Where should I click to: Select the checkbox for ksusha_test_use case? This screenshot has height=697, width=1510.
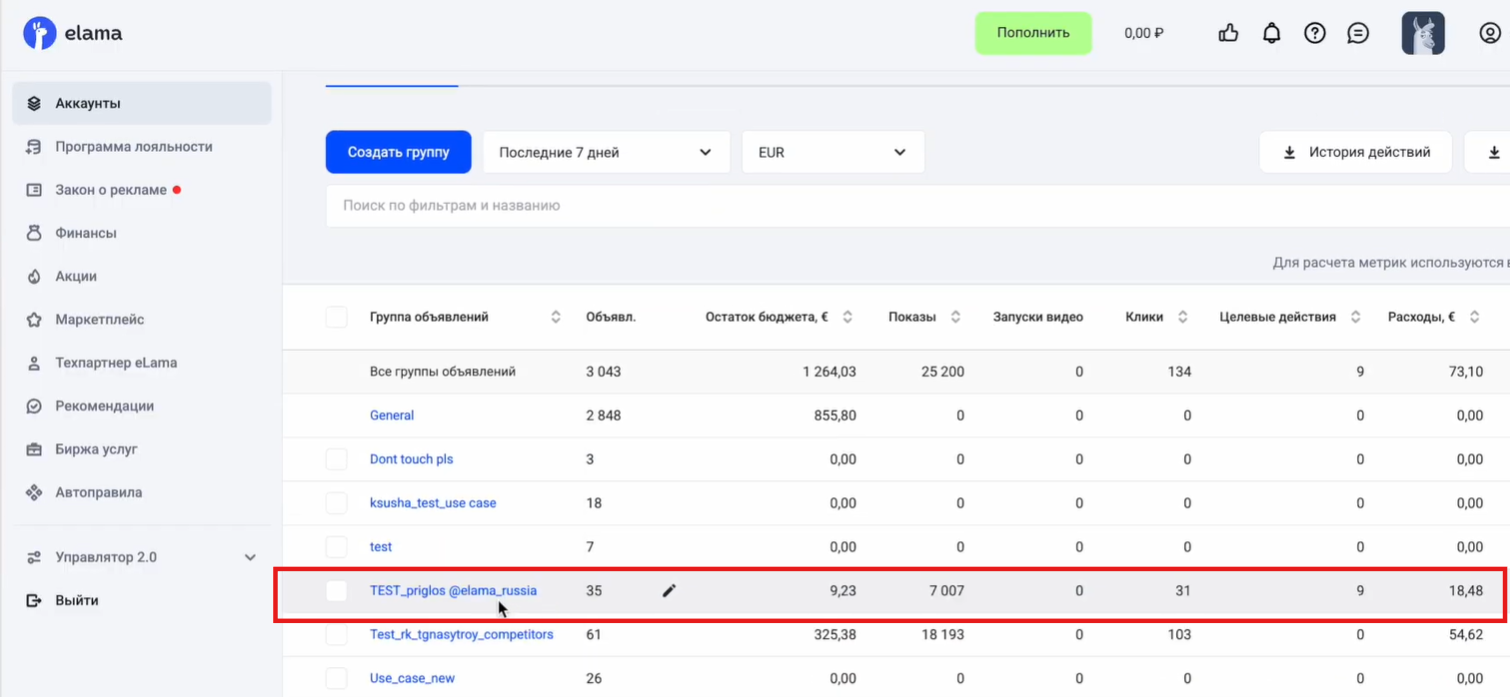337,503
